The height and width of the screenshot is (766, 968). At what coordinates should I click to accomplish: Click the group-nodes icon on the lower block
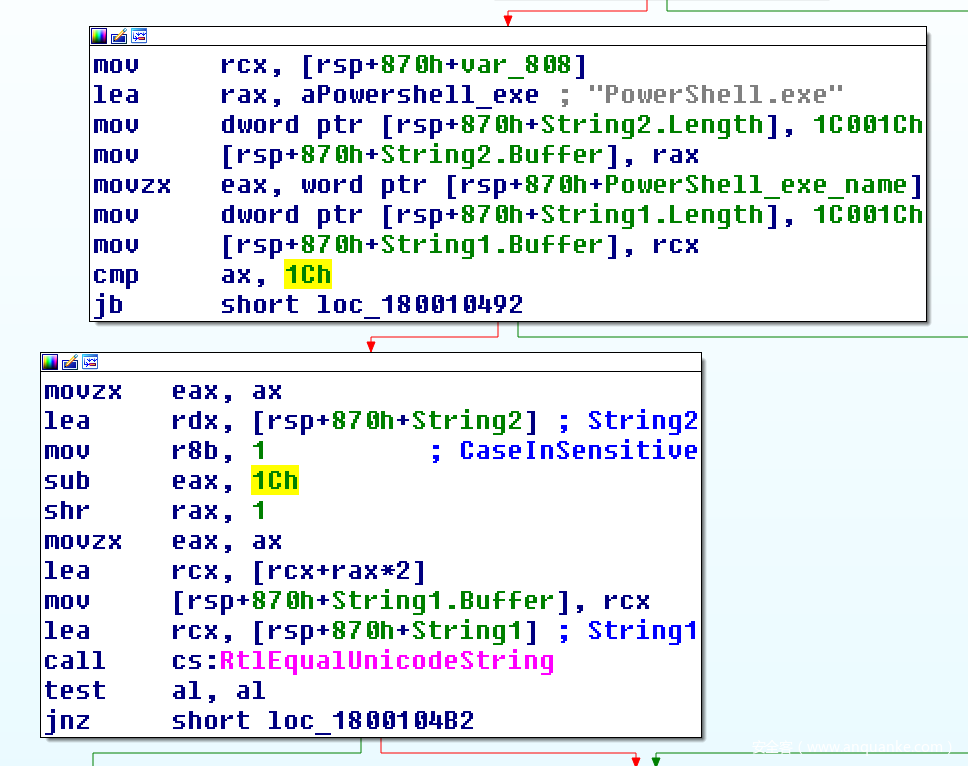(x=90, y=362)
